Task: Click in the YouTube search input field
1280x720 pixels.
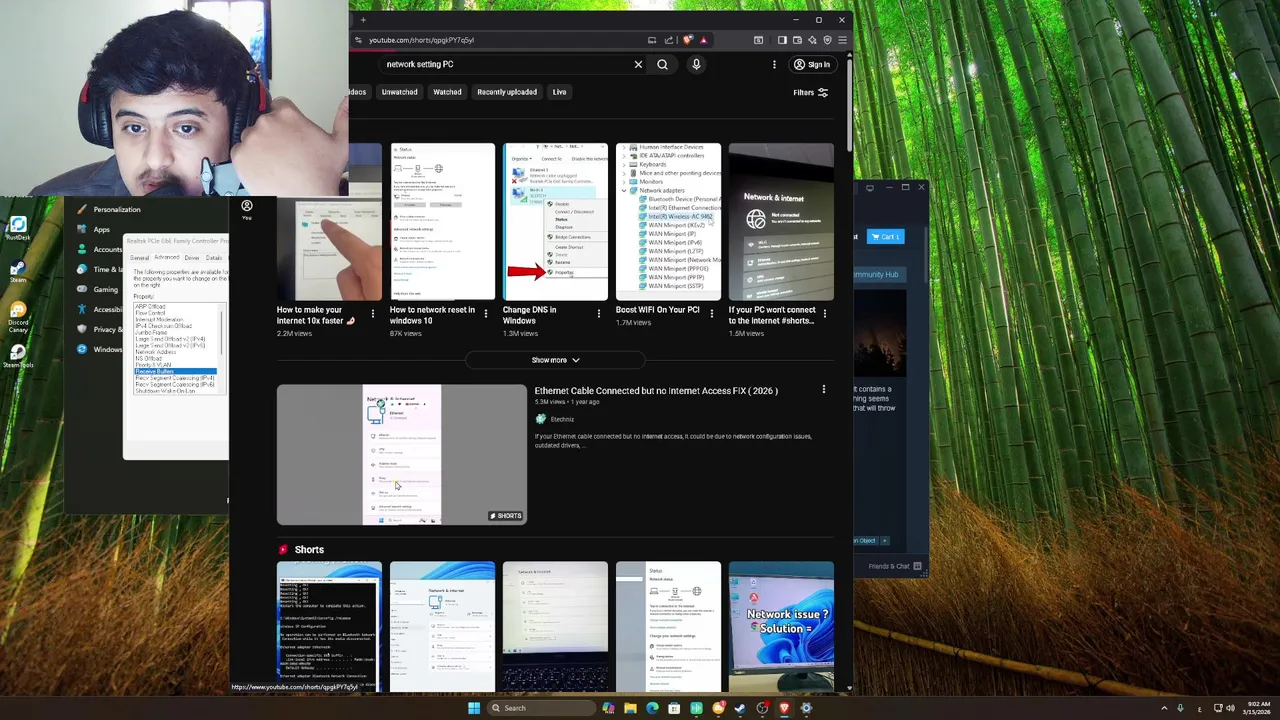Action: pos(505,64)
